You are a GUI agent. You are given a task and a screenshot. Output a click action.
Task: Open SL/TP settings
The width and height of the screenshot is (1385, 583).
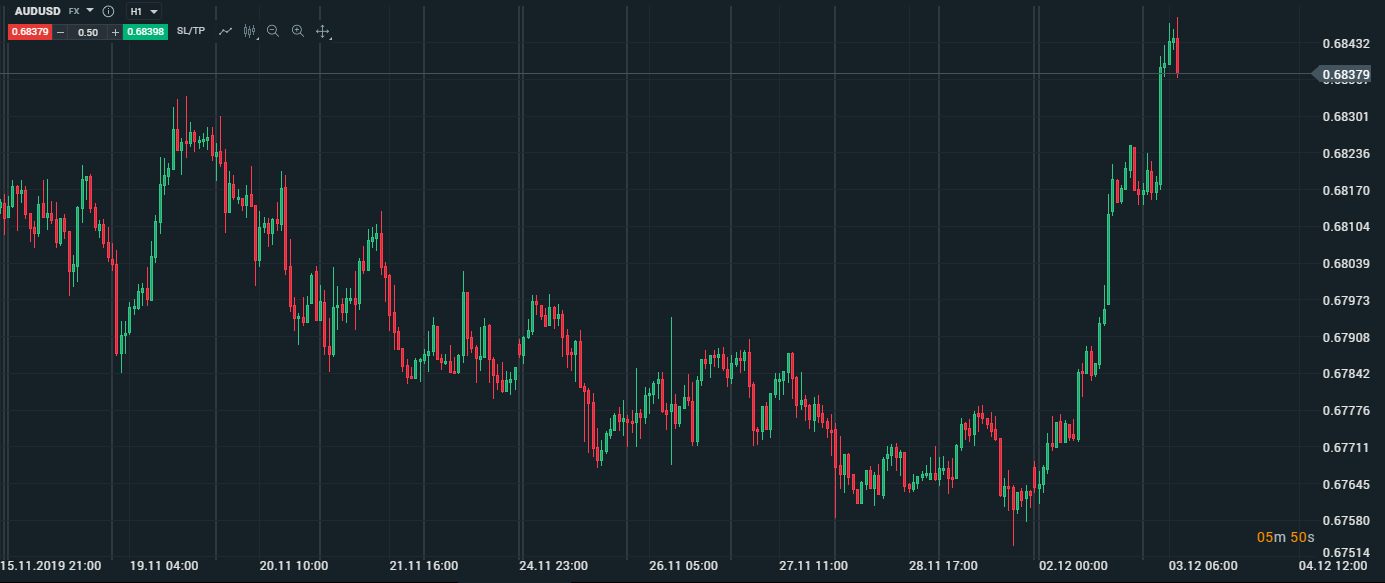point(190,31)
